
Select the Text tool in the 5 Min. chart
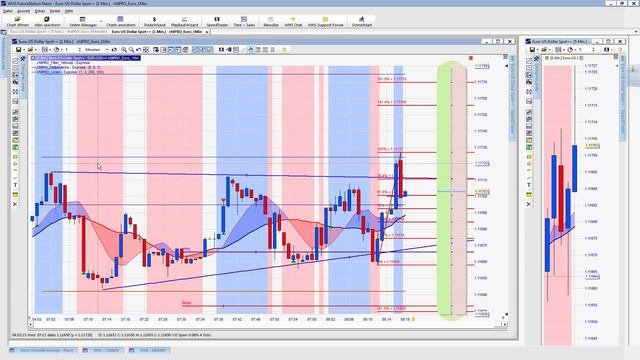pyautogui.click(x=529, y=185)
